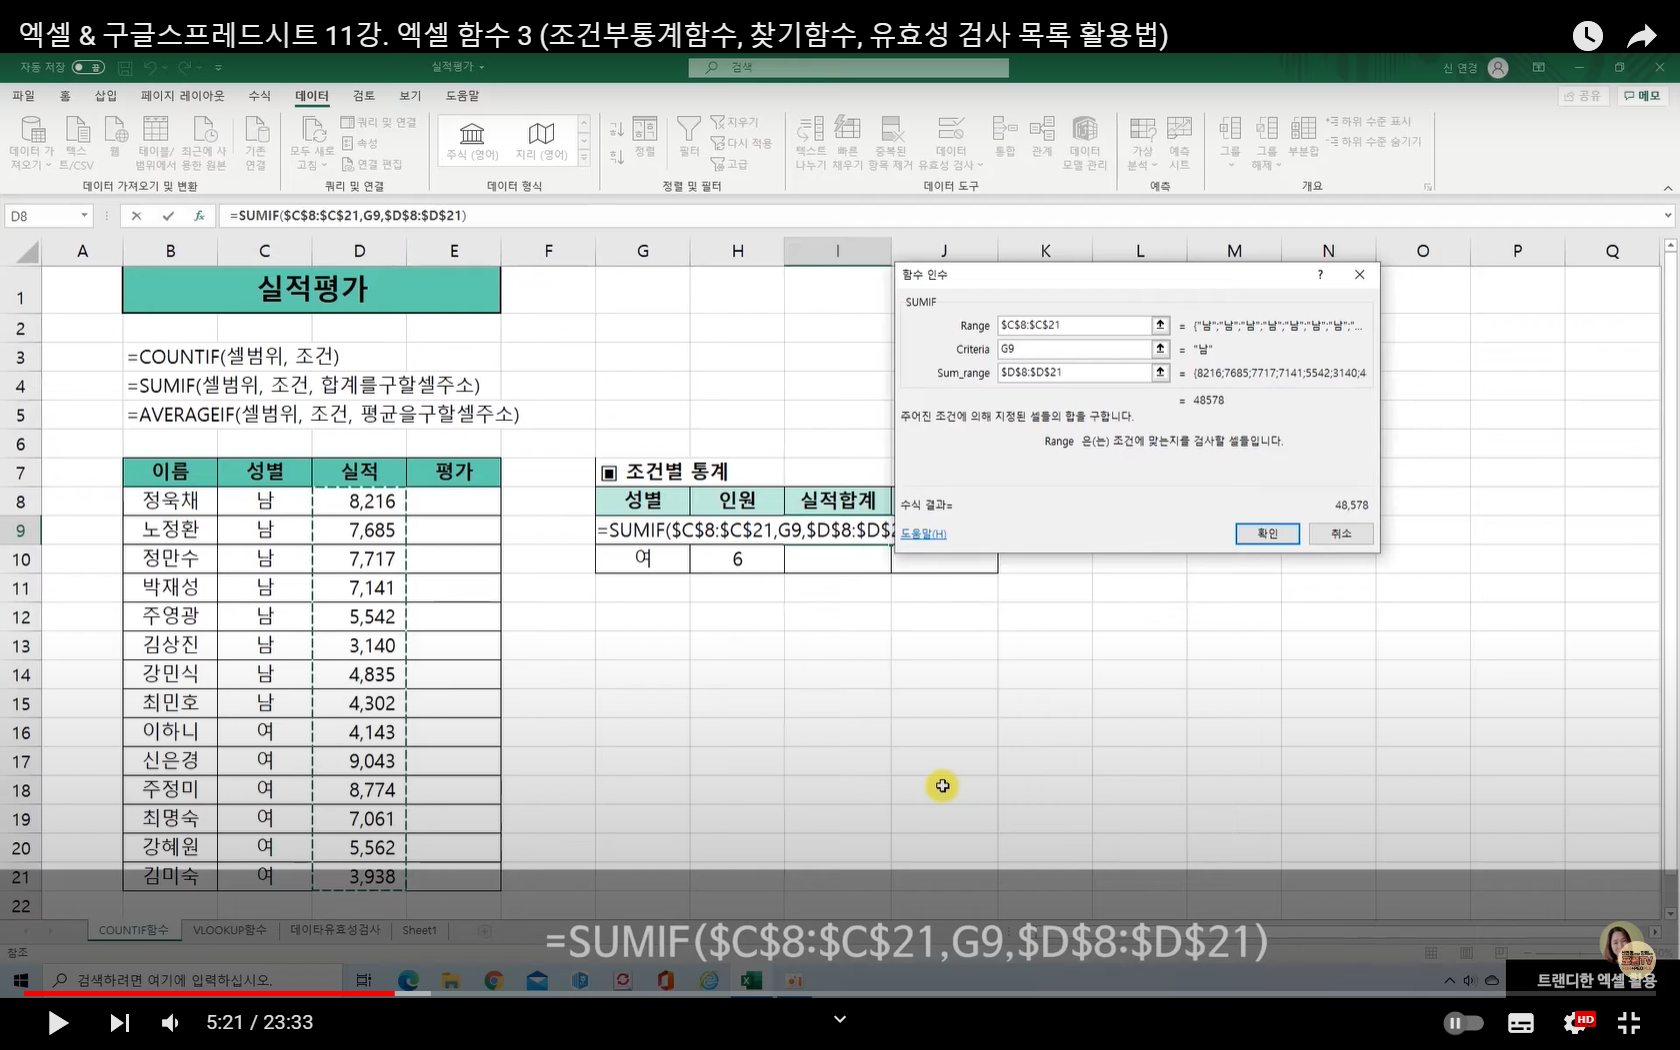Click the cancel X icon in formula bar

pyautogui.click(x=137, y=215)
